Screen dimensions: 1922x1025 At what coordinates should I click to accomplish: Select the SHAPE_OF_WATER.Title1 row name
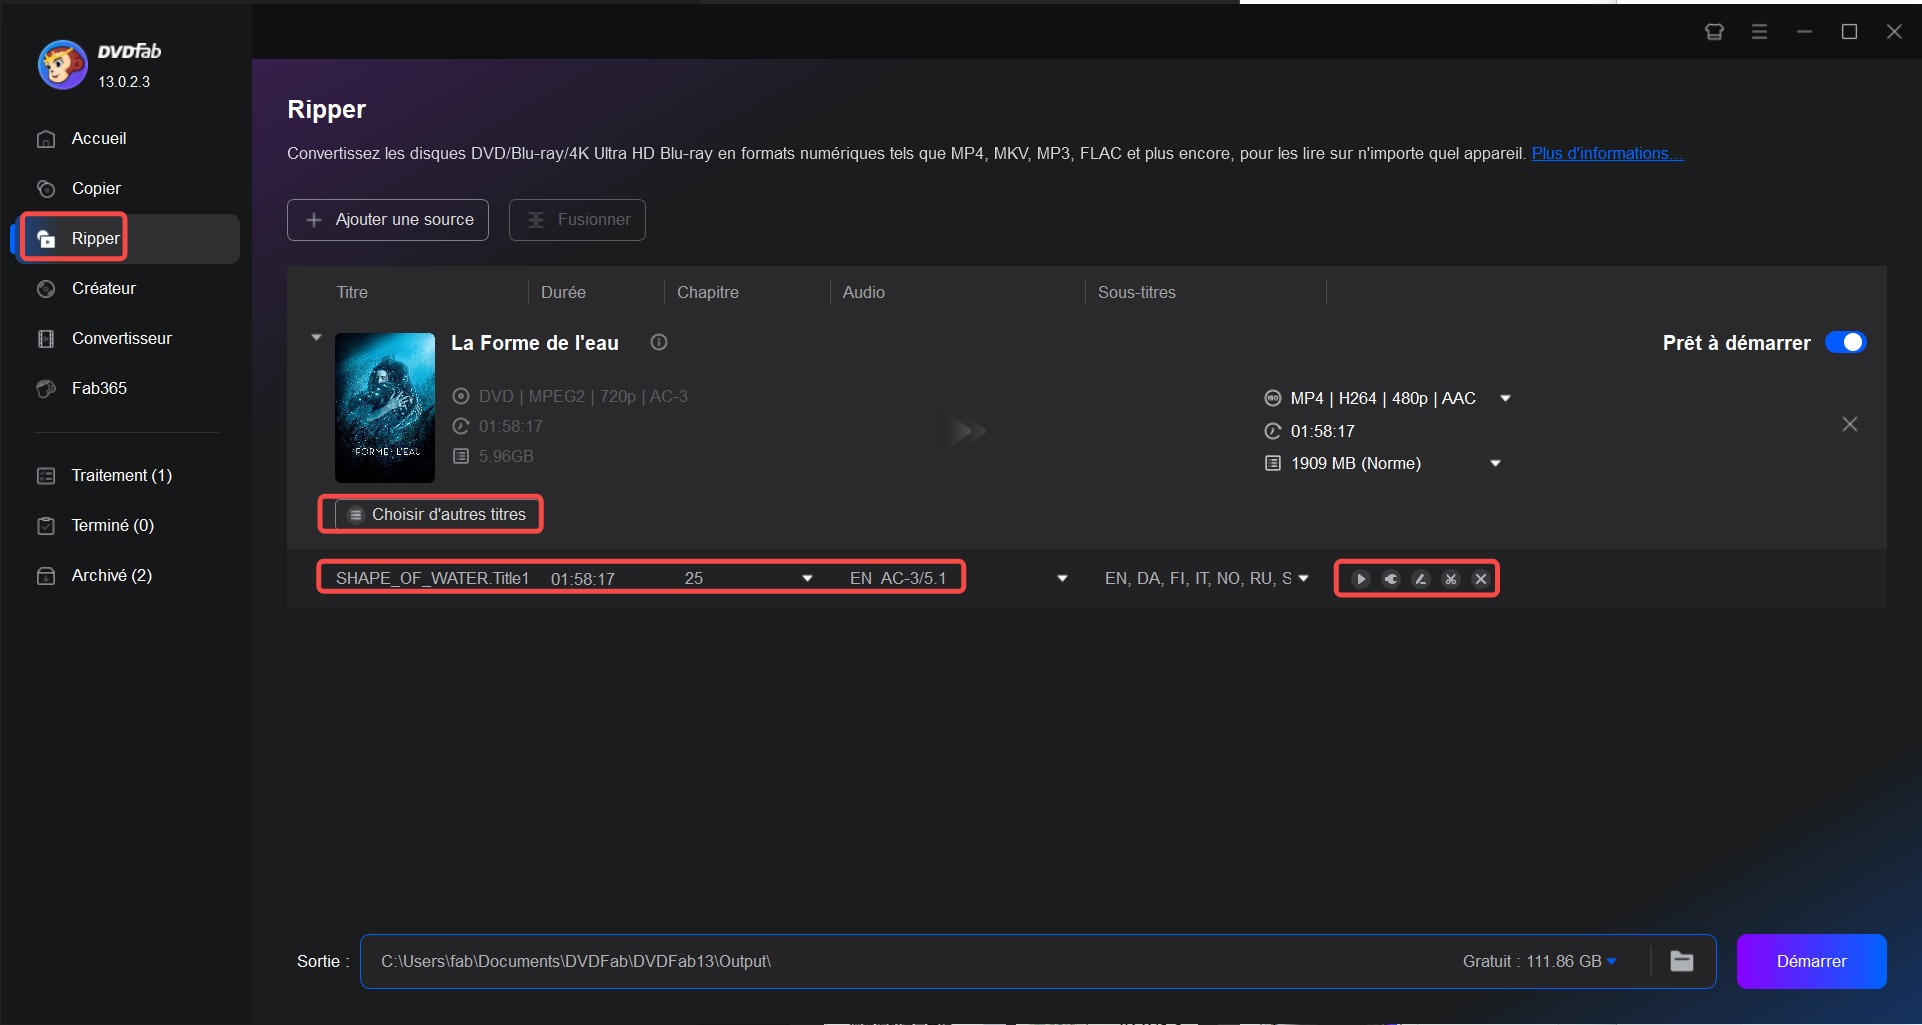click(x=432, y=578)
